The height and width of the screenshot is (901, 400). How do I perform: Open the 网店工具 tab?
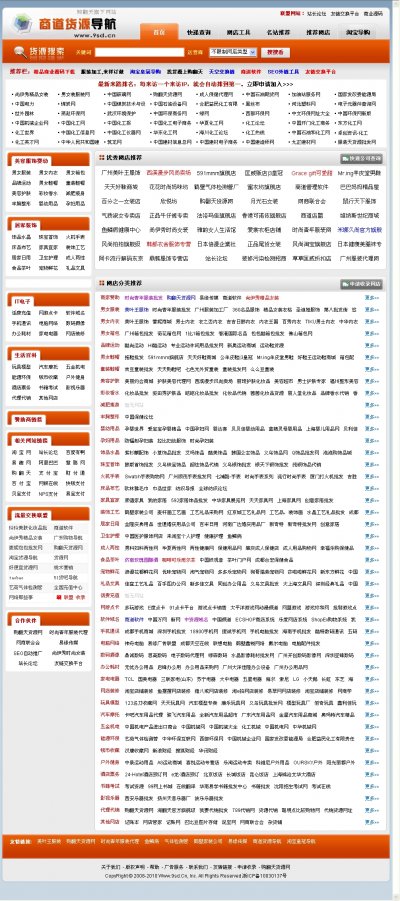click(x=238, y=33)
